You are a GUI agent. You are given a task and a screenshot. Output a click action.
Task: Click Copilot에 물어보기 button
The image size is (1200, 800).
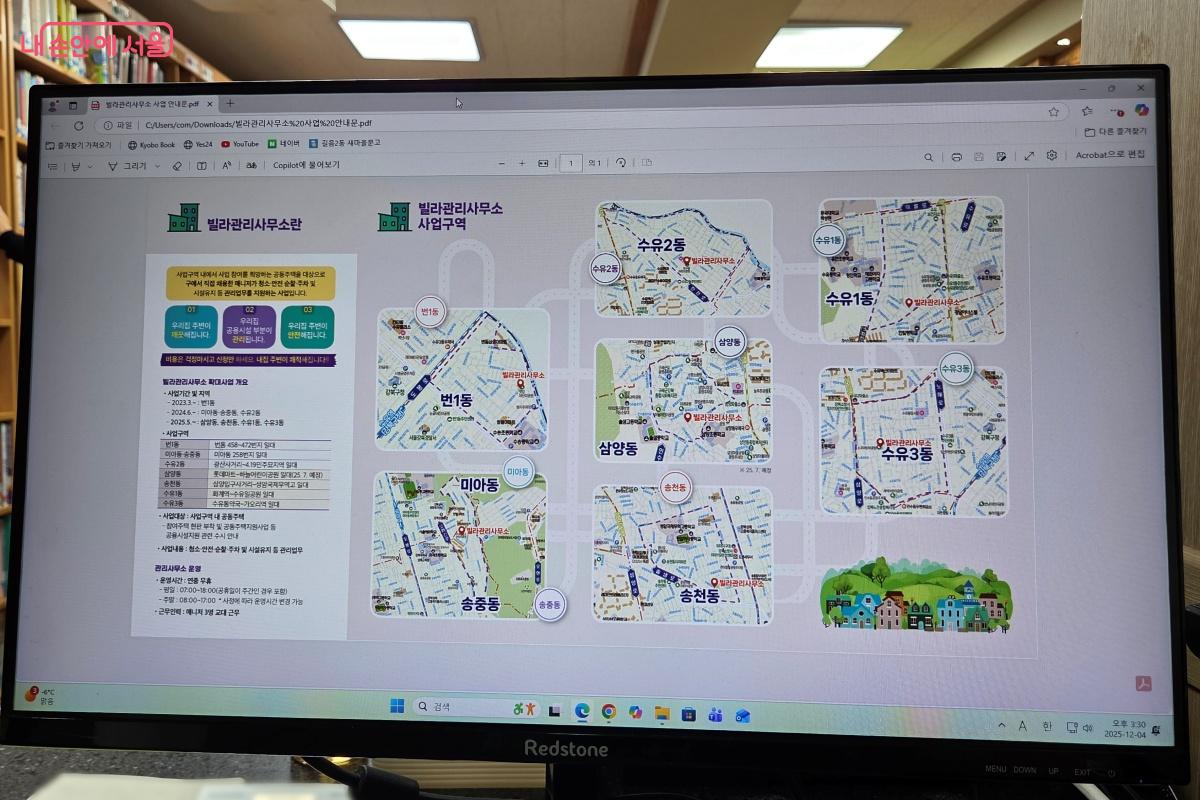coord(306,165)
